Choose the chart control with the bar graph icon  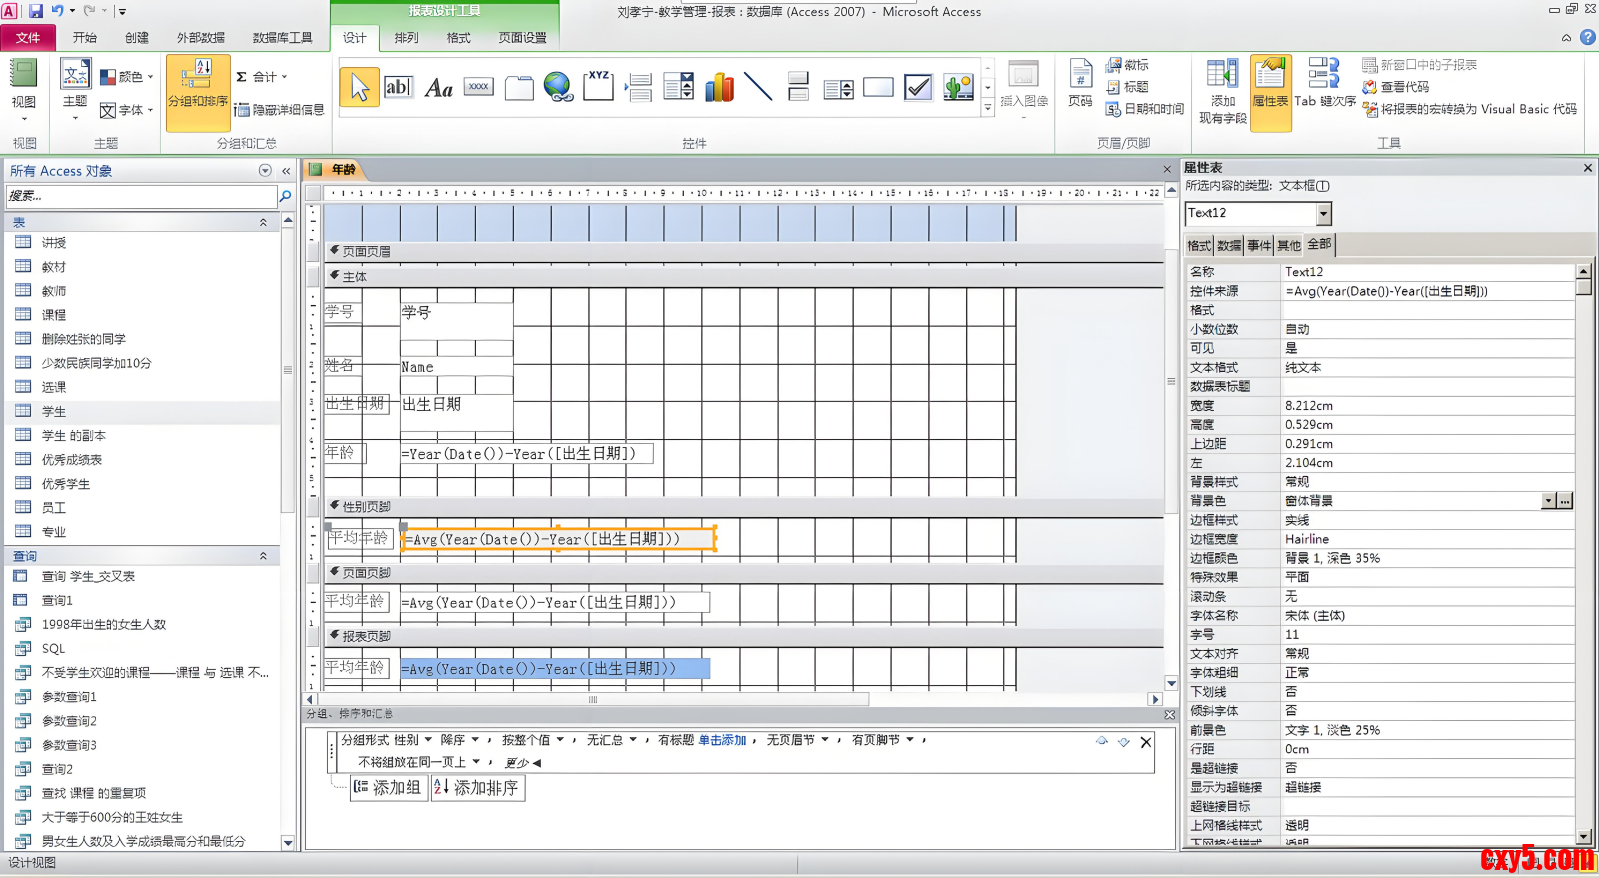point(719,88)
